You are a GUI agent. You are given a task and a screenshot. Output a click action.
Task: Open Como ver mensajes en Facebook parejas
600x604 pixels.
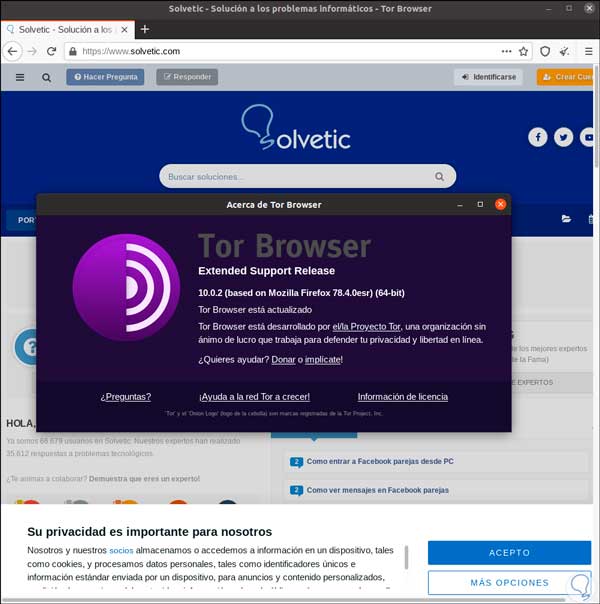coord(378,490)
